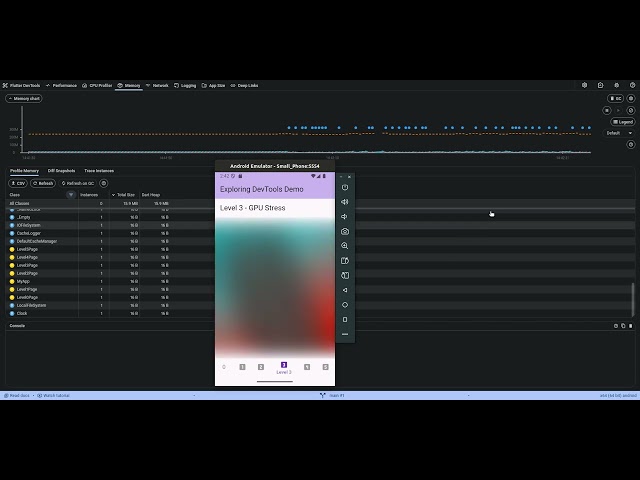Collapse the Memory chart section

coord(24,98)
